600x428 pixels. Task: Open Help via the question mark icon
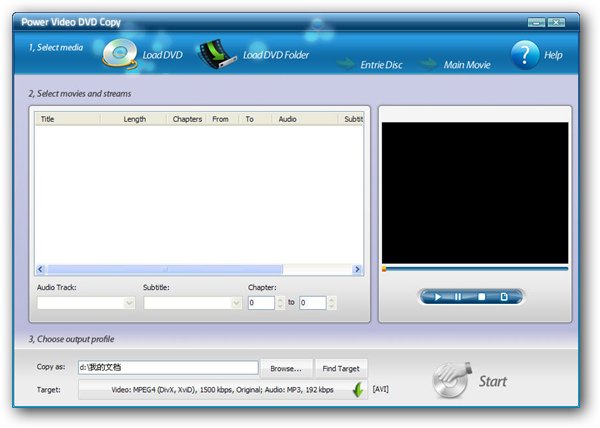(525, 55)
